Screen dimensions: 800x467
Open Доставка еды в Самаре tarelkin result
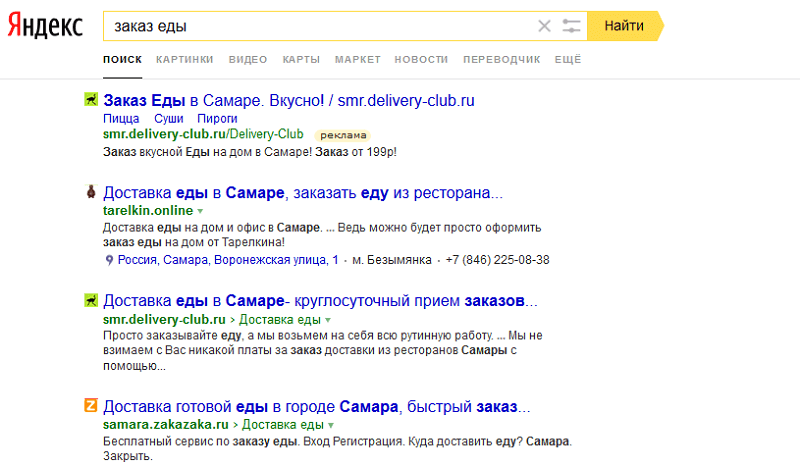302,192
